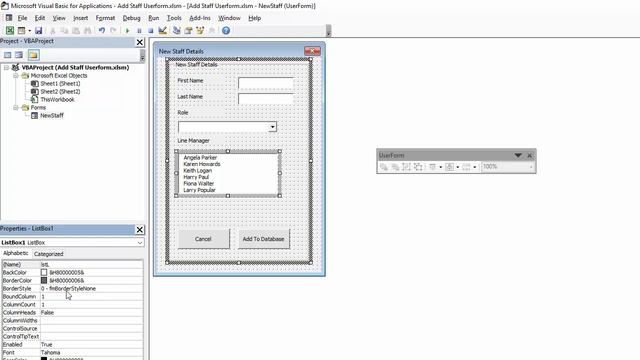Switch to the Categorized properties tab
The width and height of the screenshot is (640, 360).
(48, 254)
